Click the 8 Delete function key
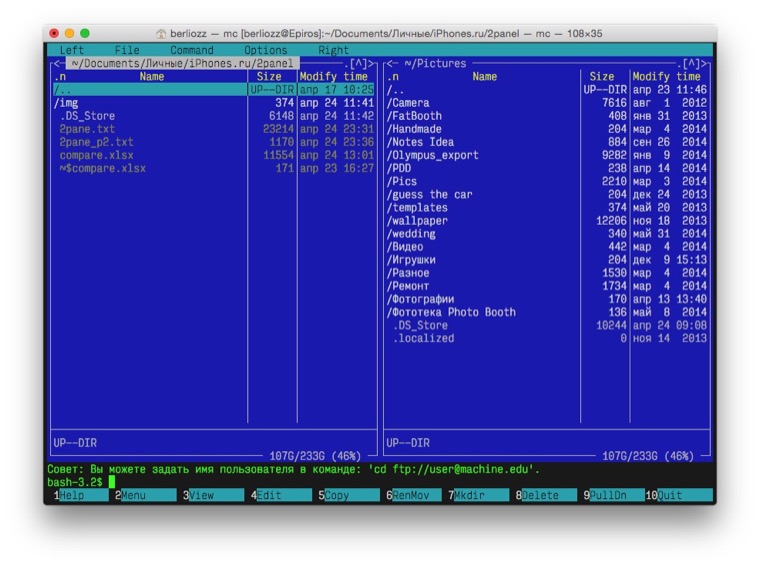Screen dimensions: 760x567 pos(546,495)
